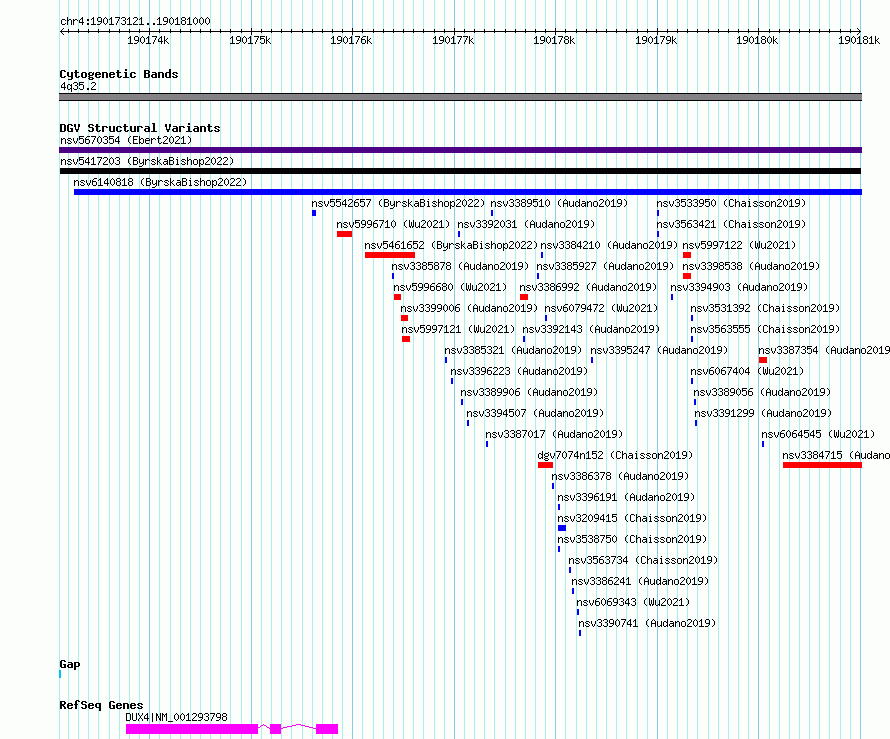The image size is (890, 739).
Task: Click the nsv3384210 (Audano2019) label
Action: click(x=609, y=245)
